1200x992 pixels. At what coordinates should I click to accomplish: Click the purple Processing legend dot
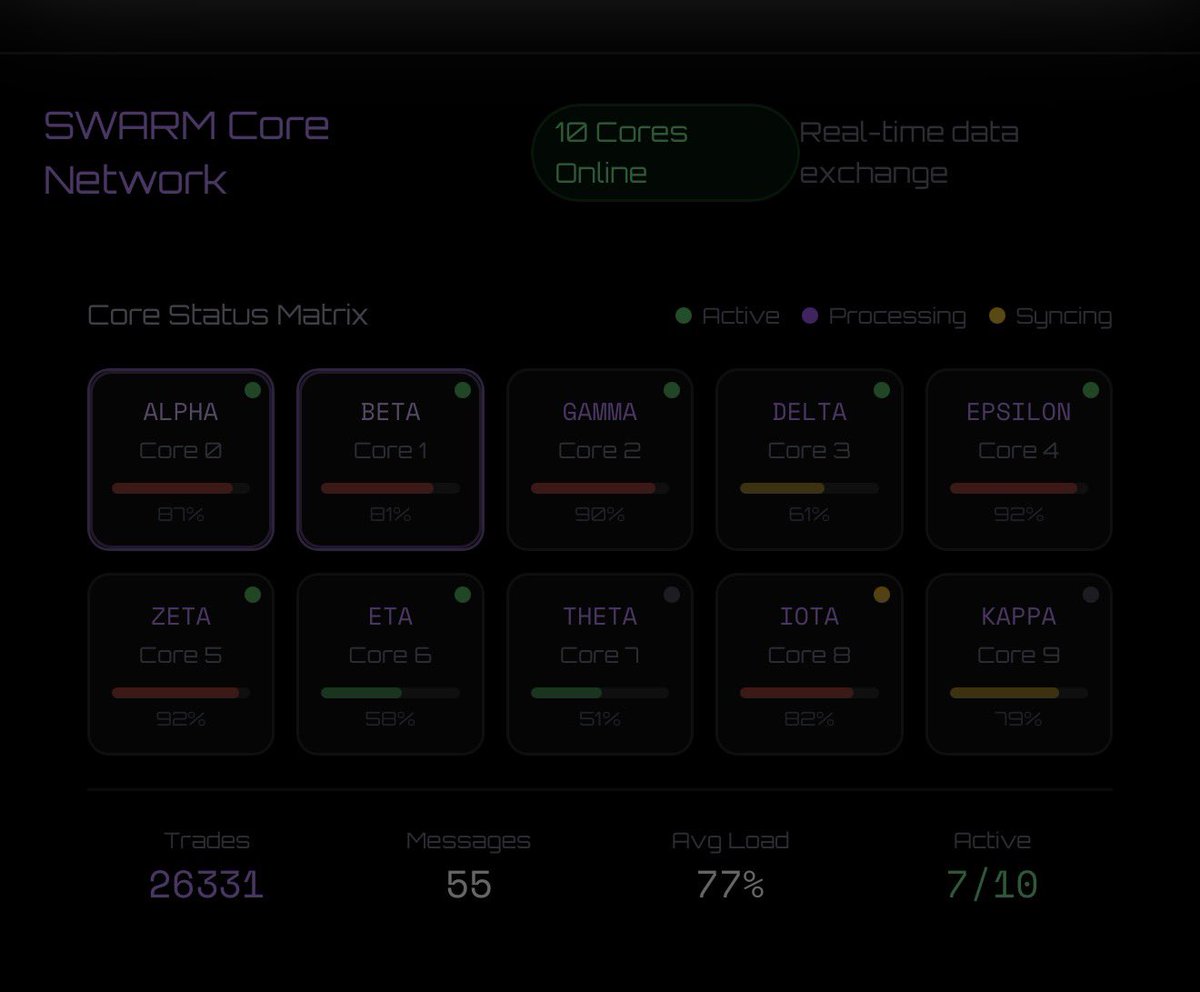810,316
